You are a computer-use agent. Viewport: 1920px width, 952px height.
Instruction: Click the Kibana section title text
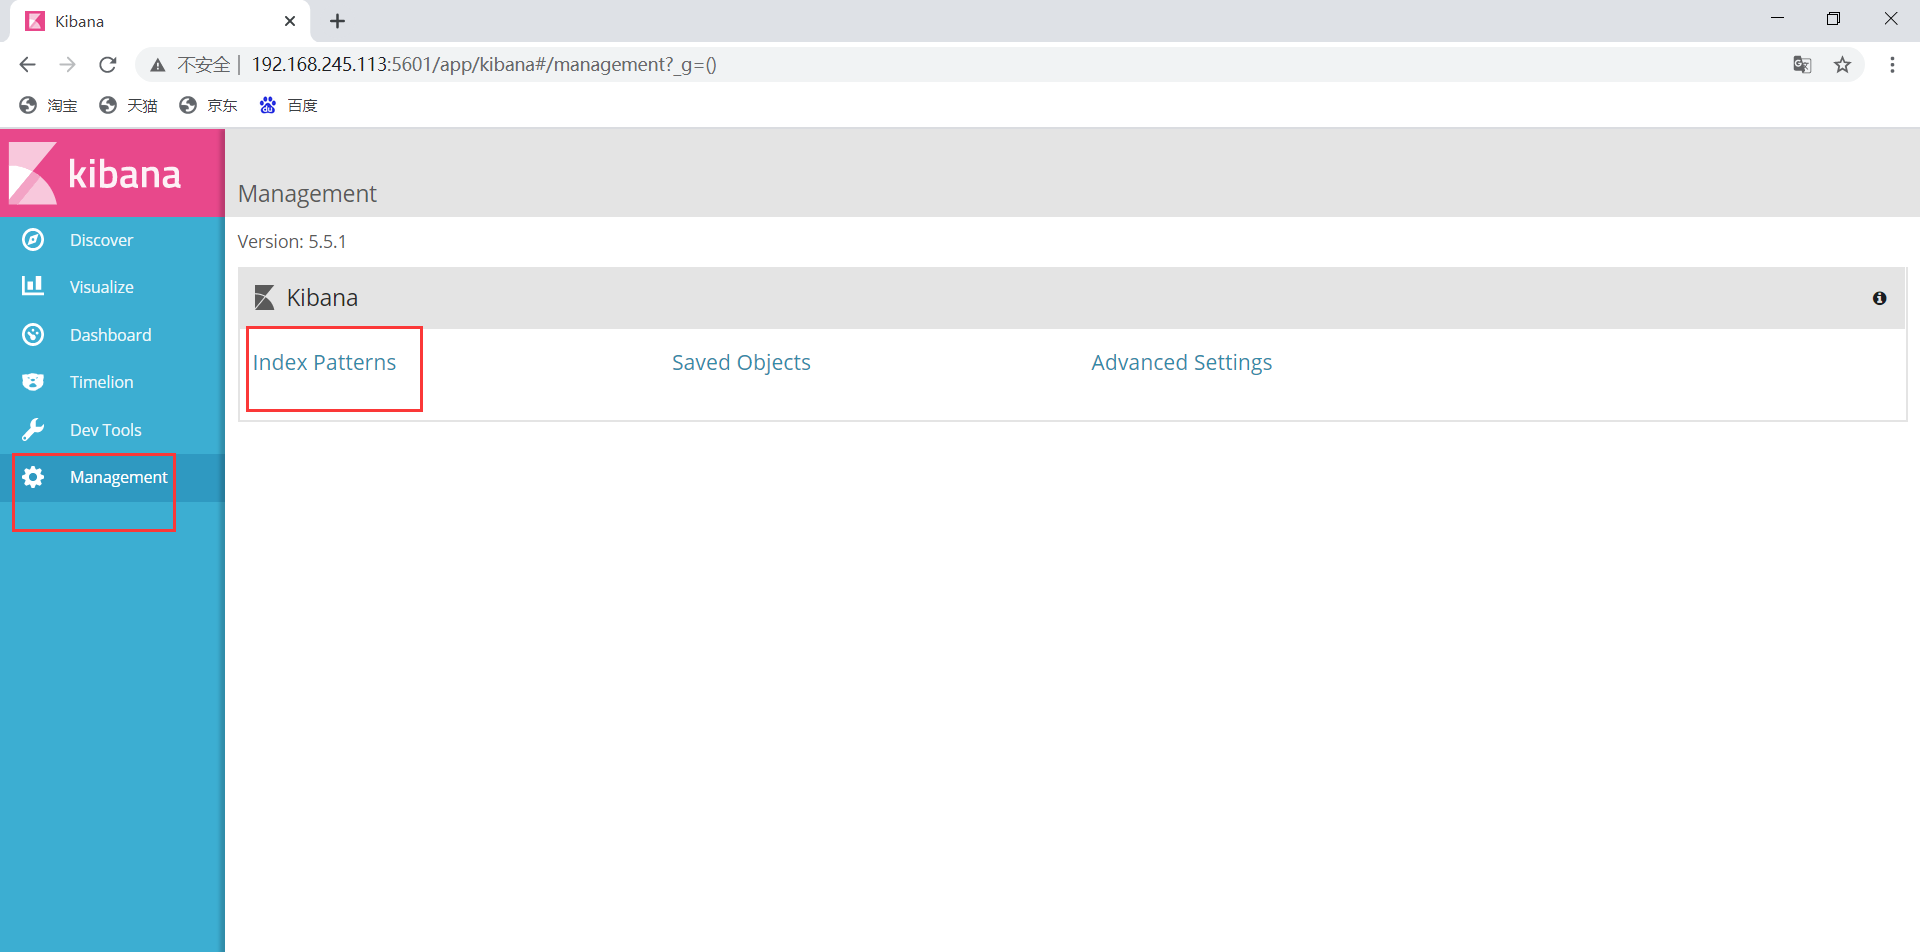322,298
